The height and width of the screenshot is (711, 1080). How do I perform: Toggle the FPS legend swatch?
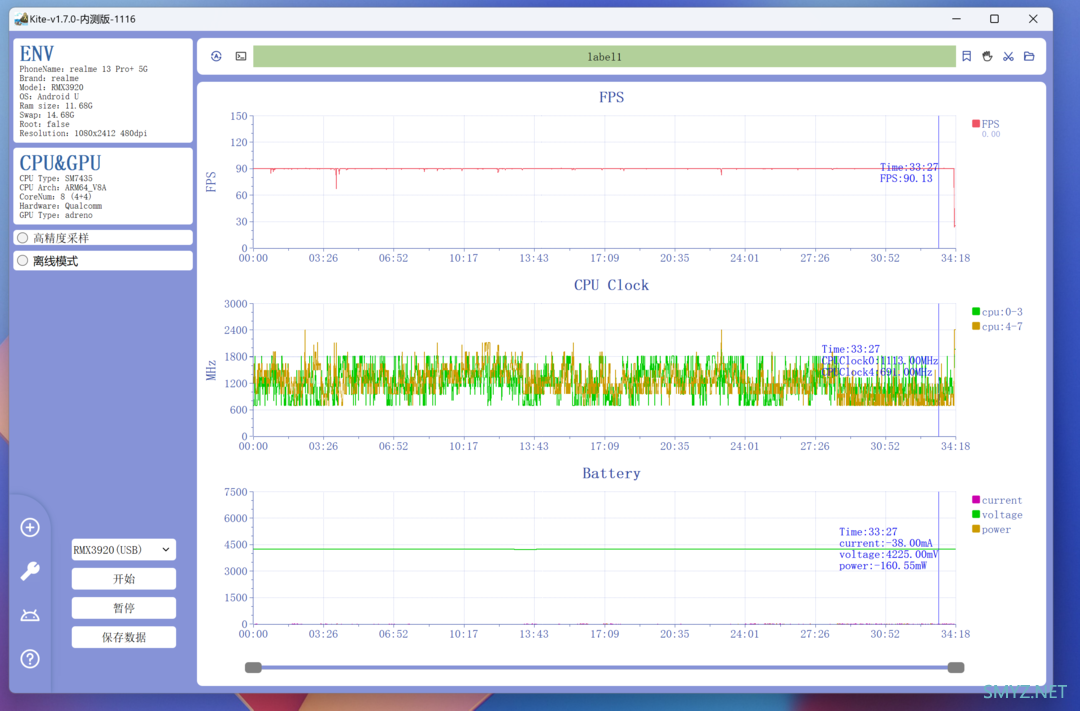click(976, 124)
